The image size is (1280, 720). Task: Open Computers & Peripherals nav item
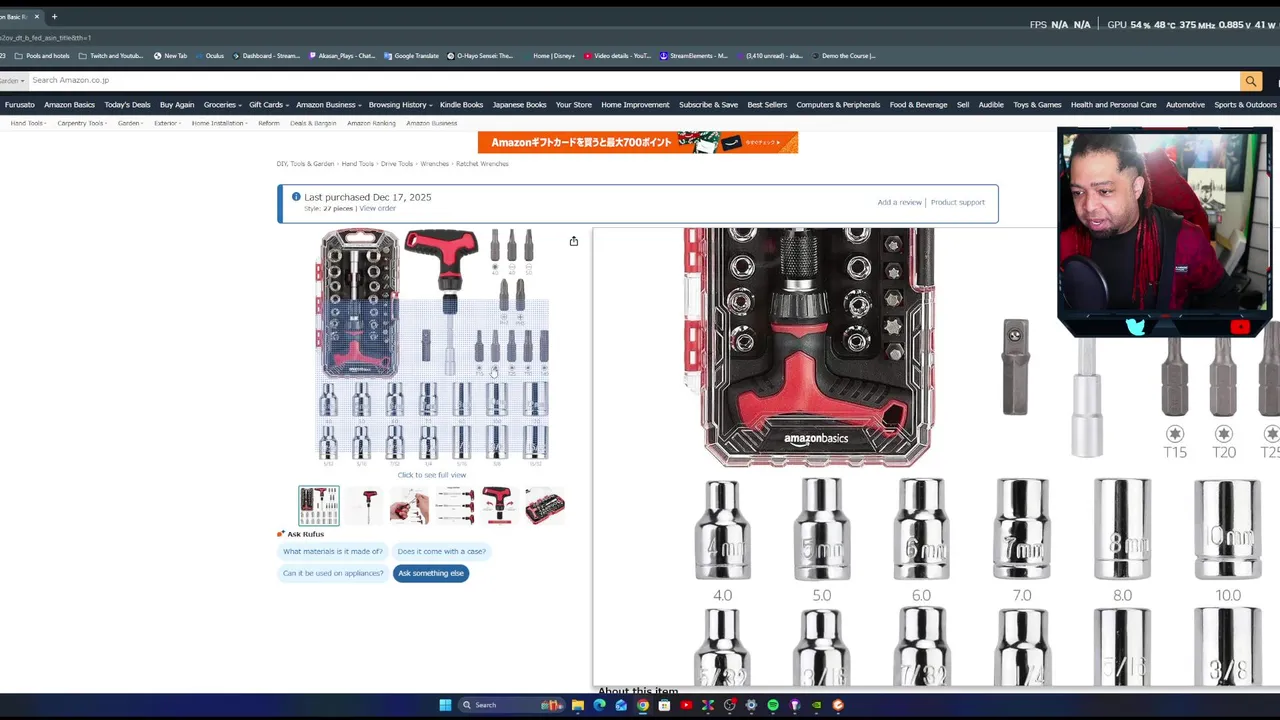[x=838, y=105]
